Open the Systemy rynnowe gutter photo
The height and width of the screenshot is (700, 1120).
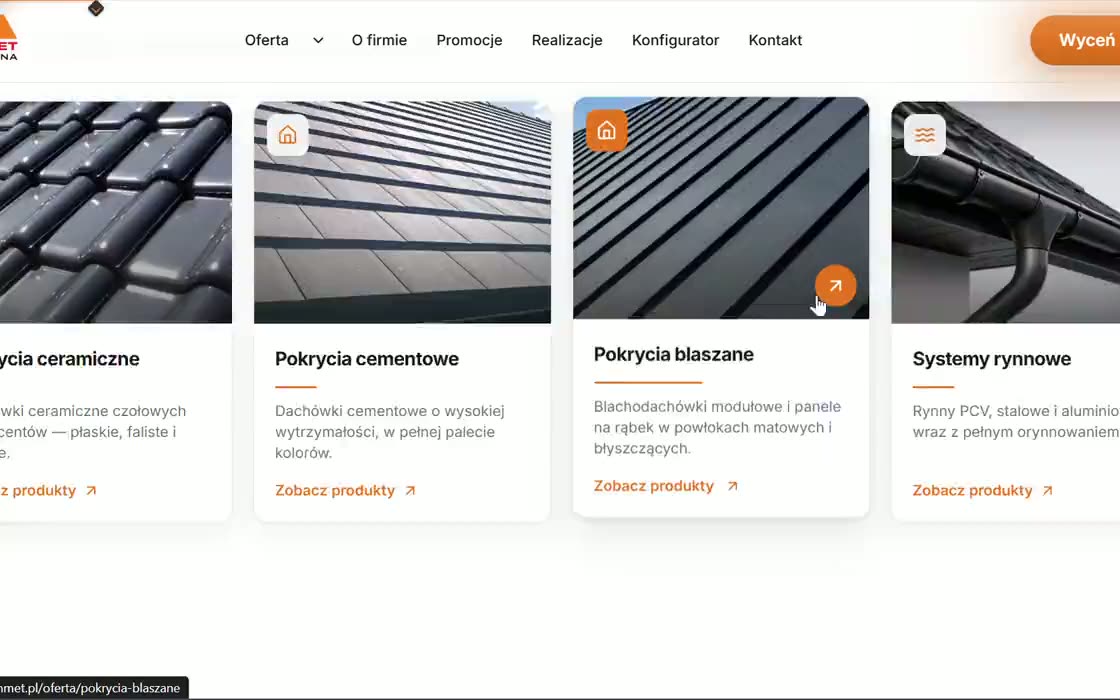[x=1006, y=212]
